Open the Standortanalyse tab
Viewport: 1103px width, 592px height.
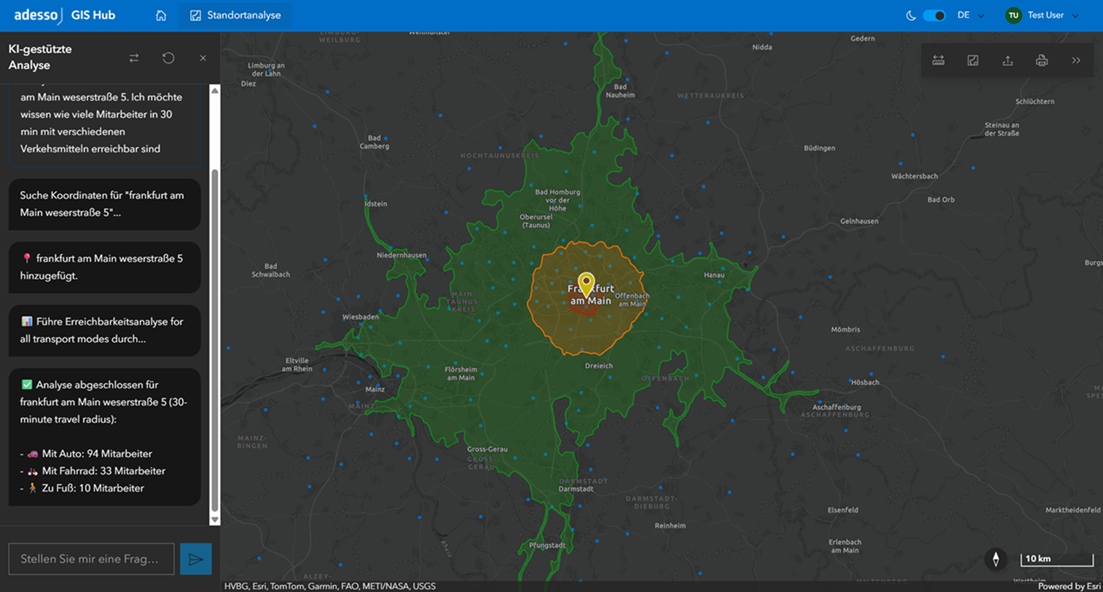pyautogui.click(x=235, y=15)
